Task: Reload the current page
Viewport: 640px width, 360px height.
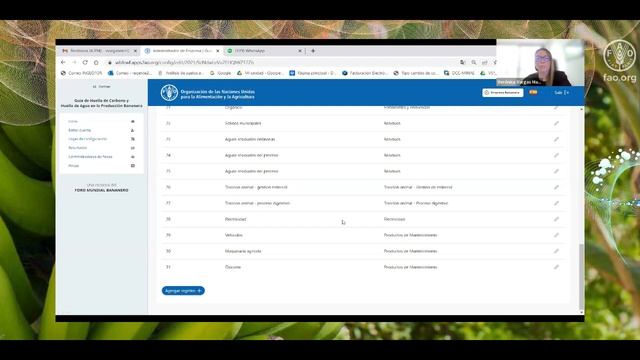Action: pos(85,62)
